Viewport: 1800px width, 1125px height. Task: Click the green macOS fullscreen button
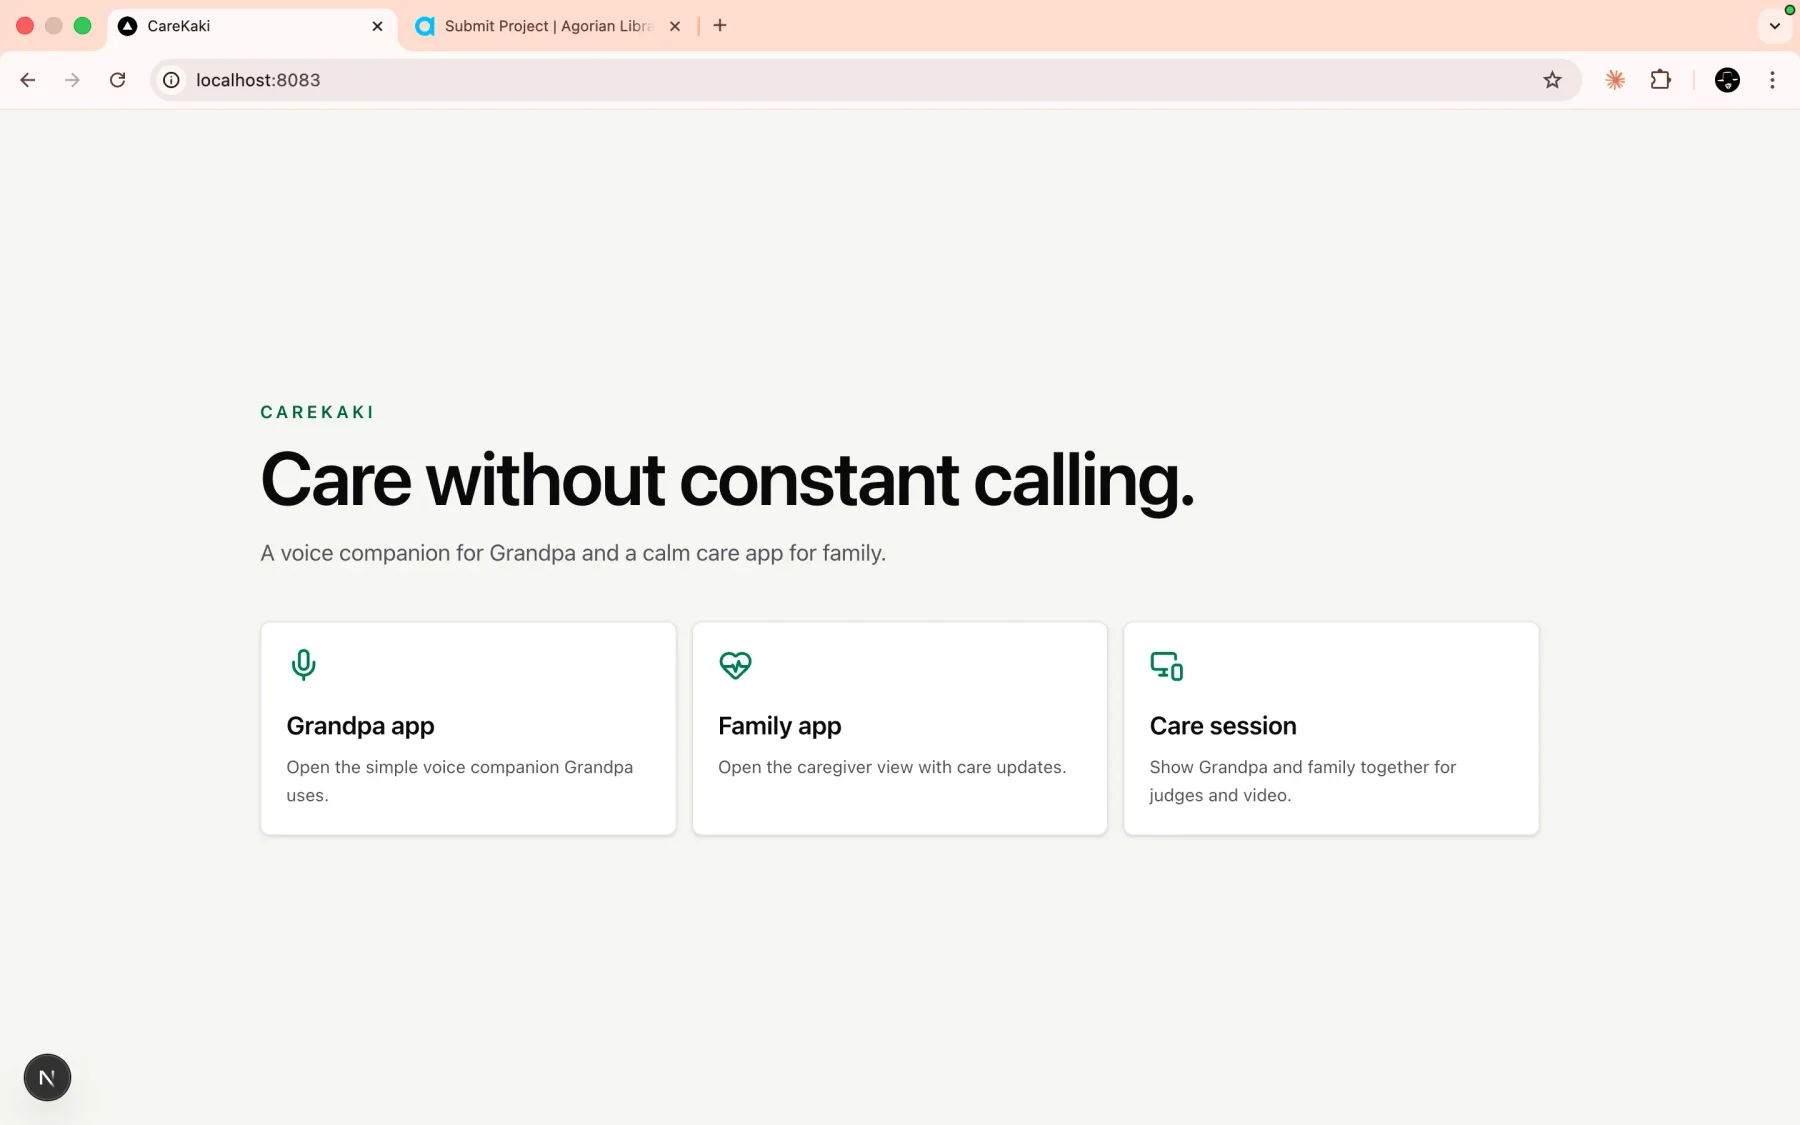83,26
